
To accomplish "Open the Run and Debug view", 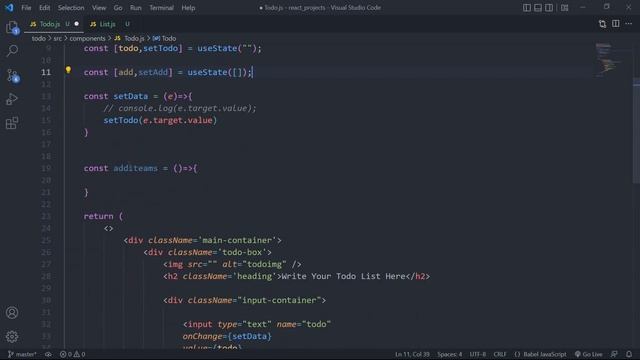I will (x=12, y=99).
